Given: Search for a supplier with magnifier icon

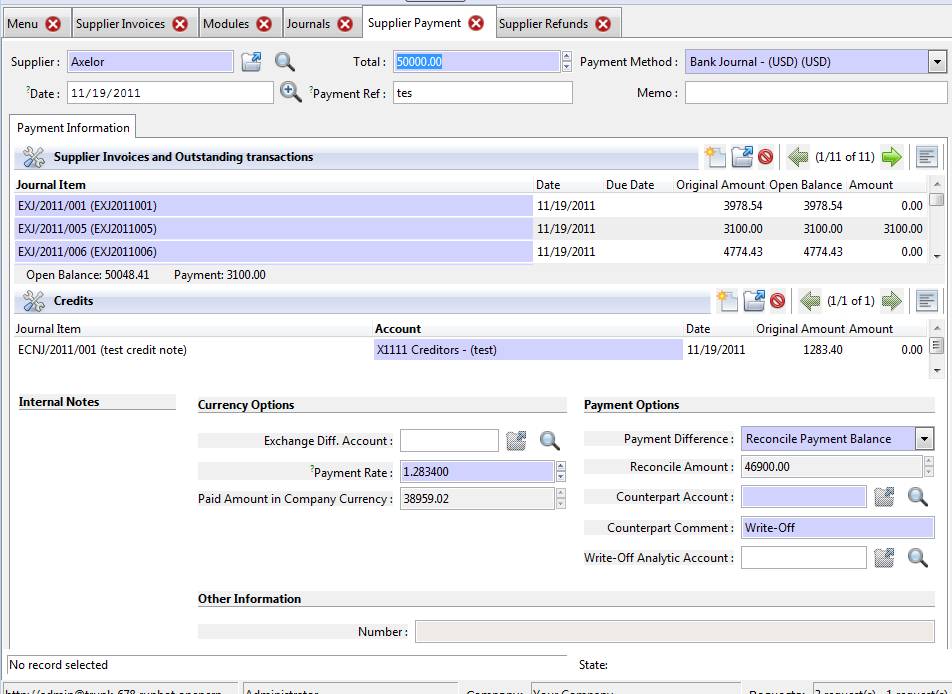Looking at the screenshot, I should coord(285,62).
